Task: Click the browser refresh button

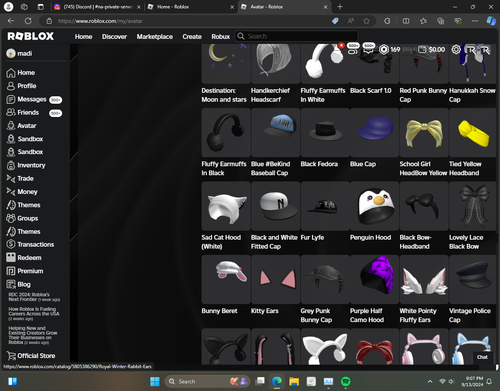Action: click(28, 21)
